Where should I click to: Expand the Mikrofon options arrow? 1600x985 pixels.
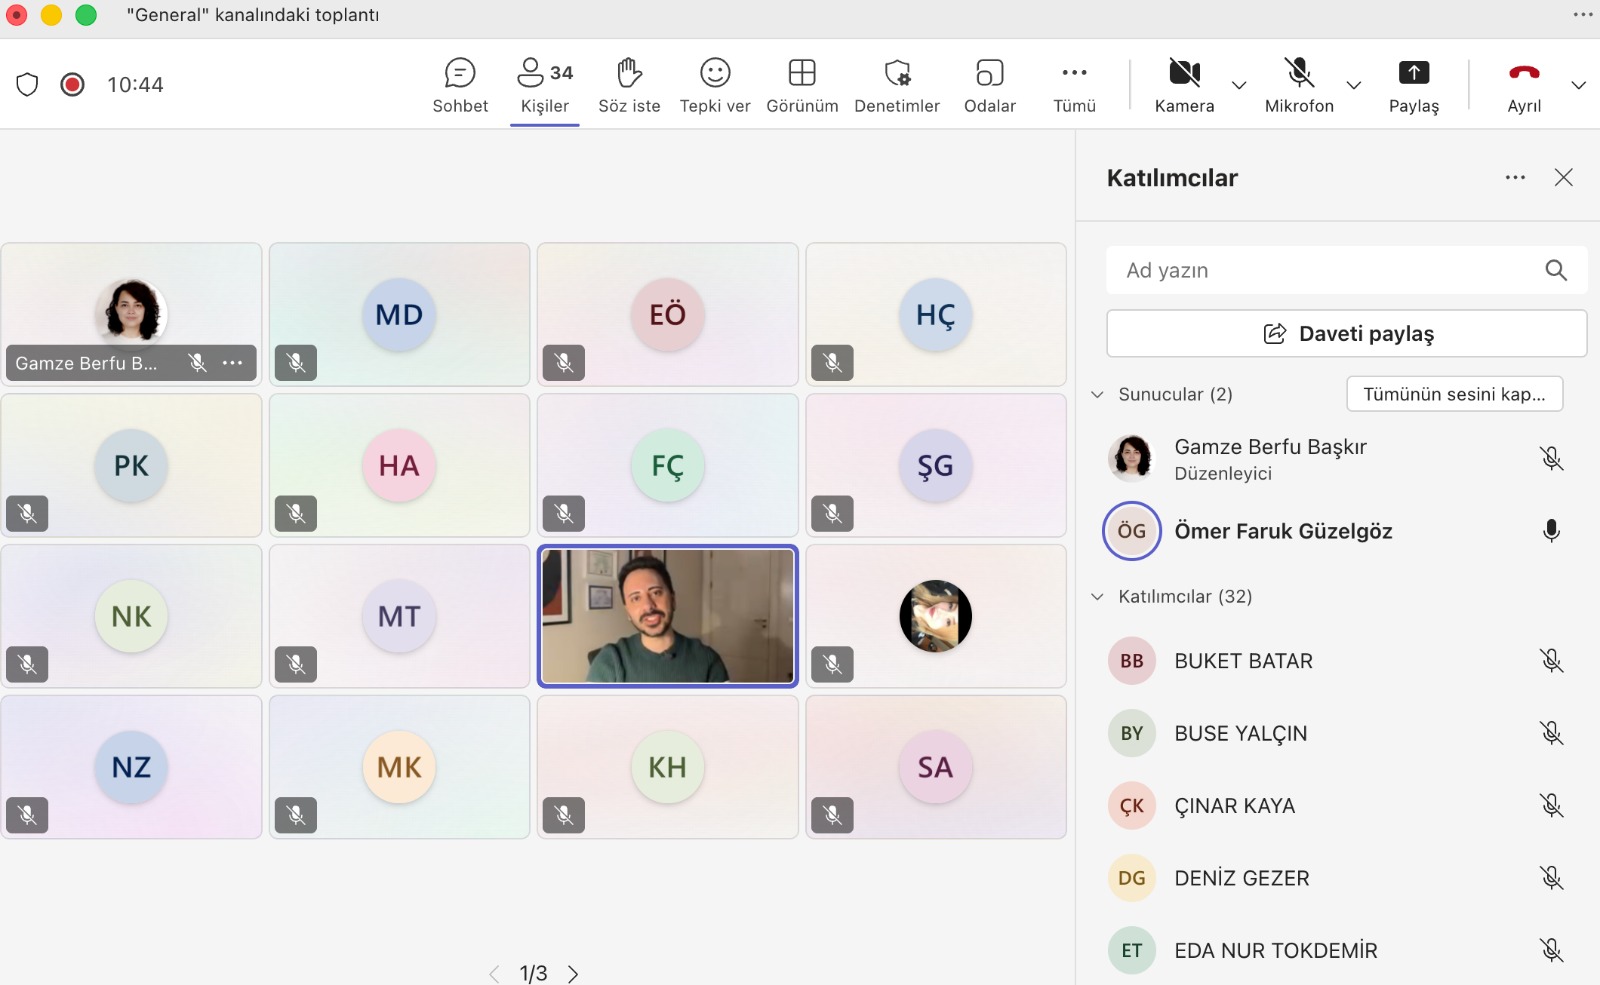pyautogui.click(x=1354, y=85)
